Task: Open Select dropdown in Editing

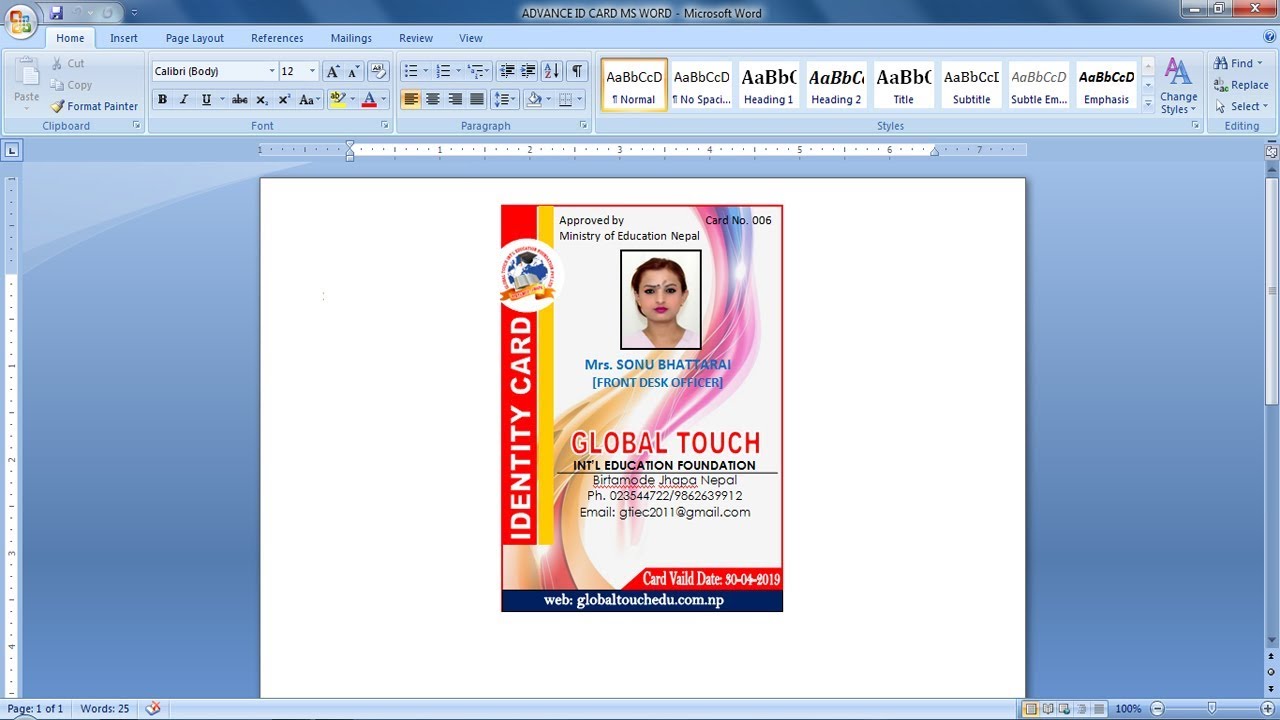Action: tap(1241, 106)
